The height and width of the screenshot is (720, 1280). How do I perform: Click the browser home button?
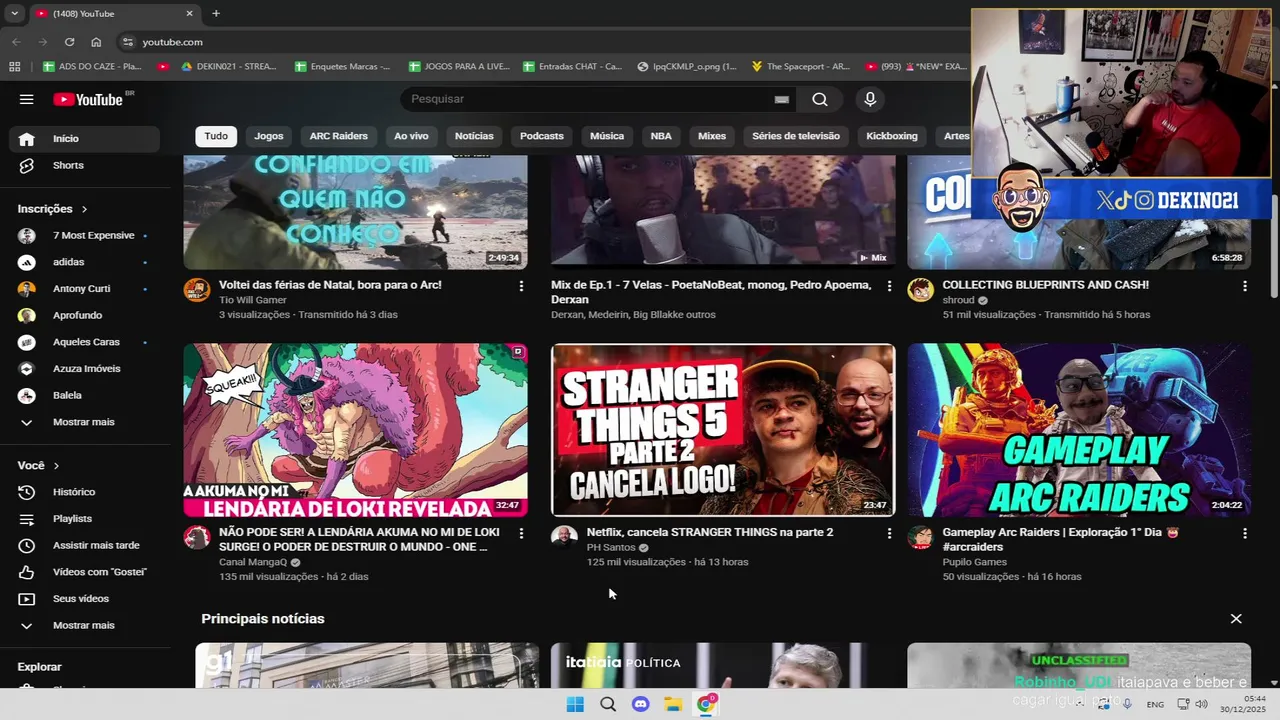[x=96, y=42]
